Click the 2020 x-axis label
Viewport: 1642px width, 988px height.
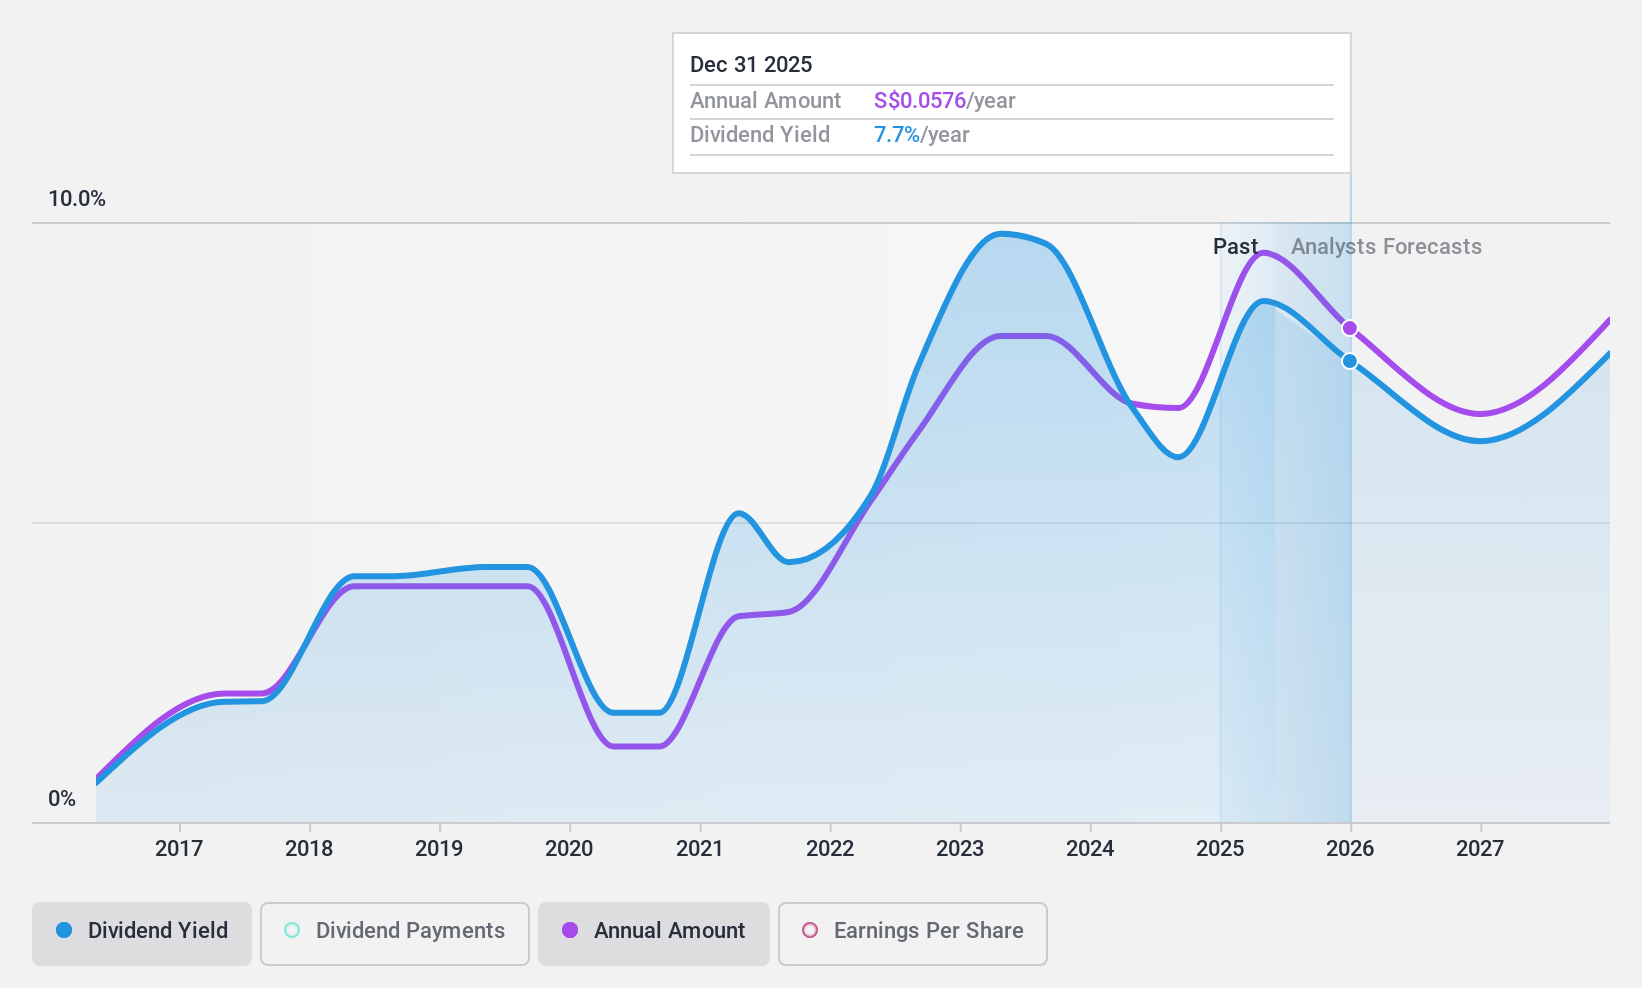tap(569, 849)
